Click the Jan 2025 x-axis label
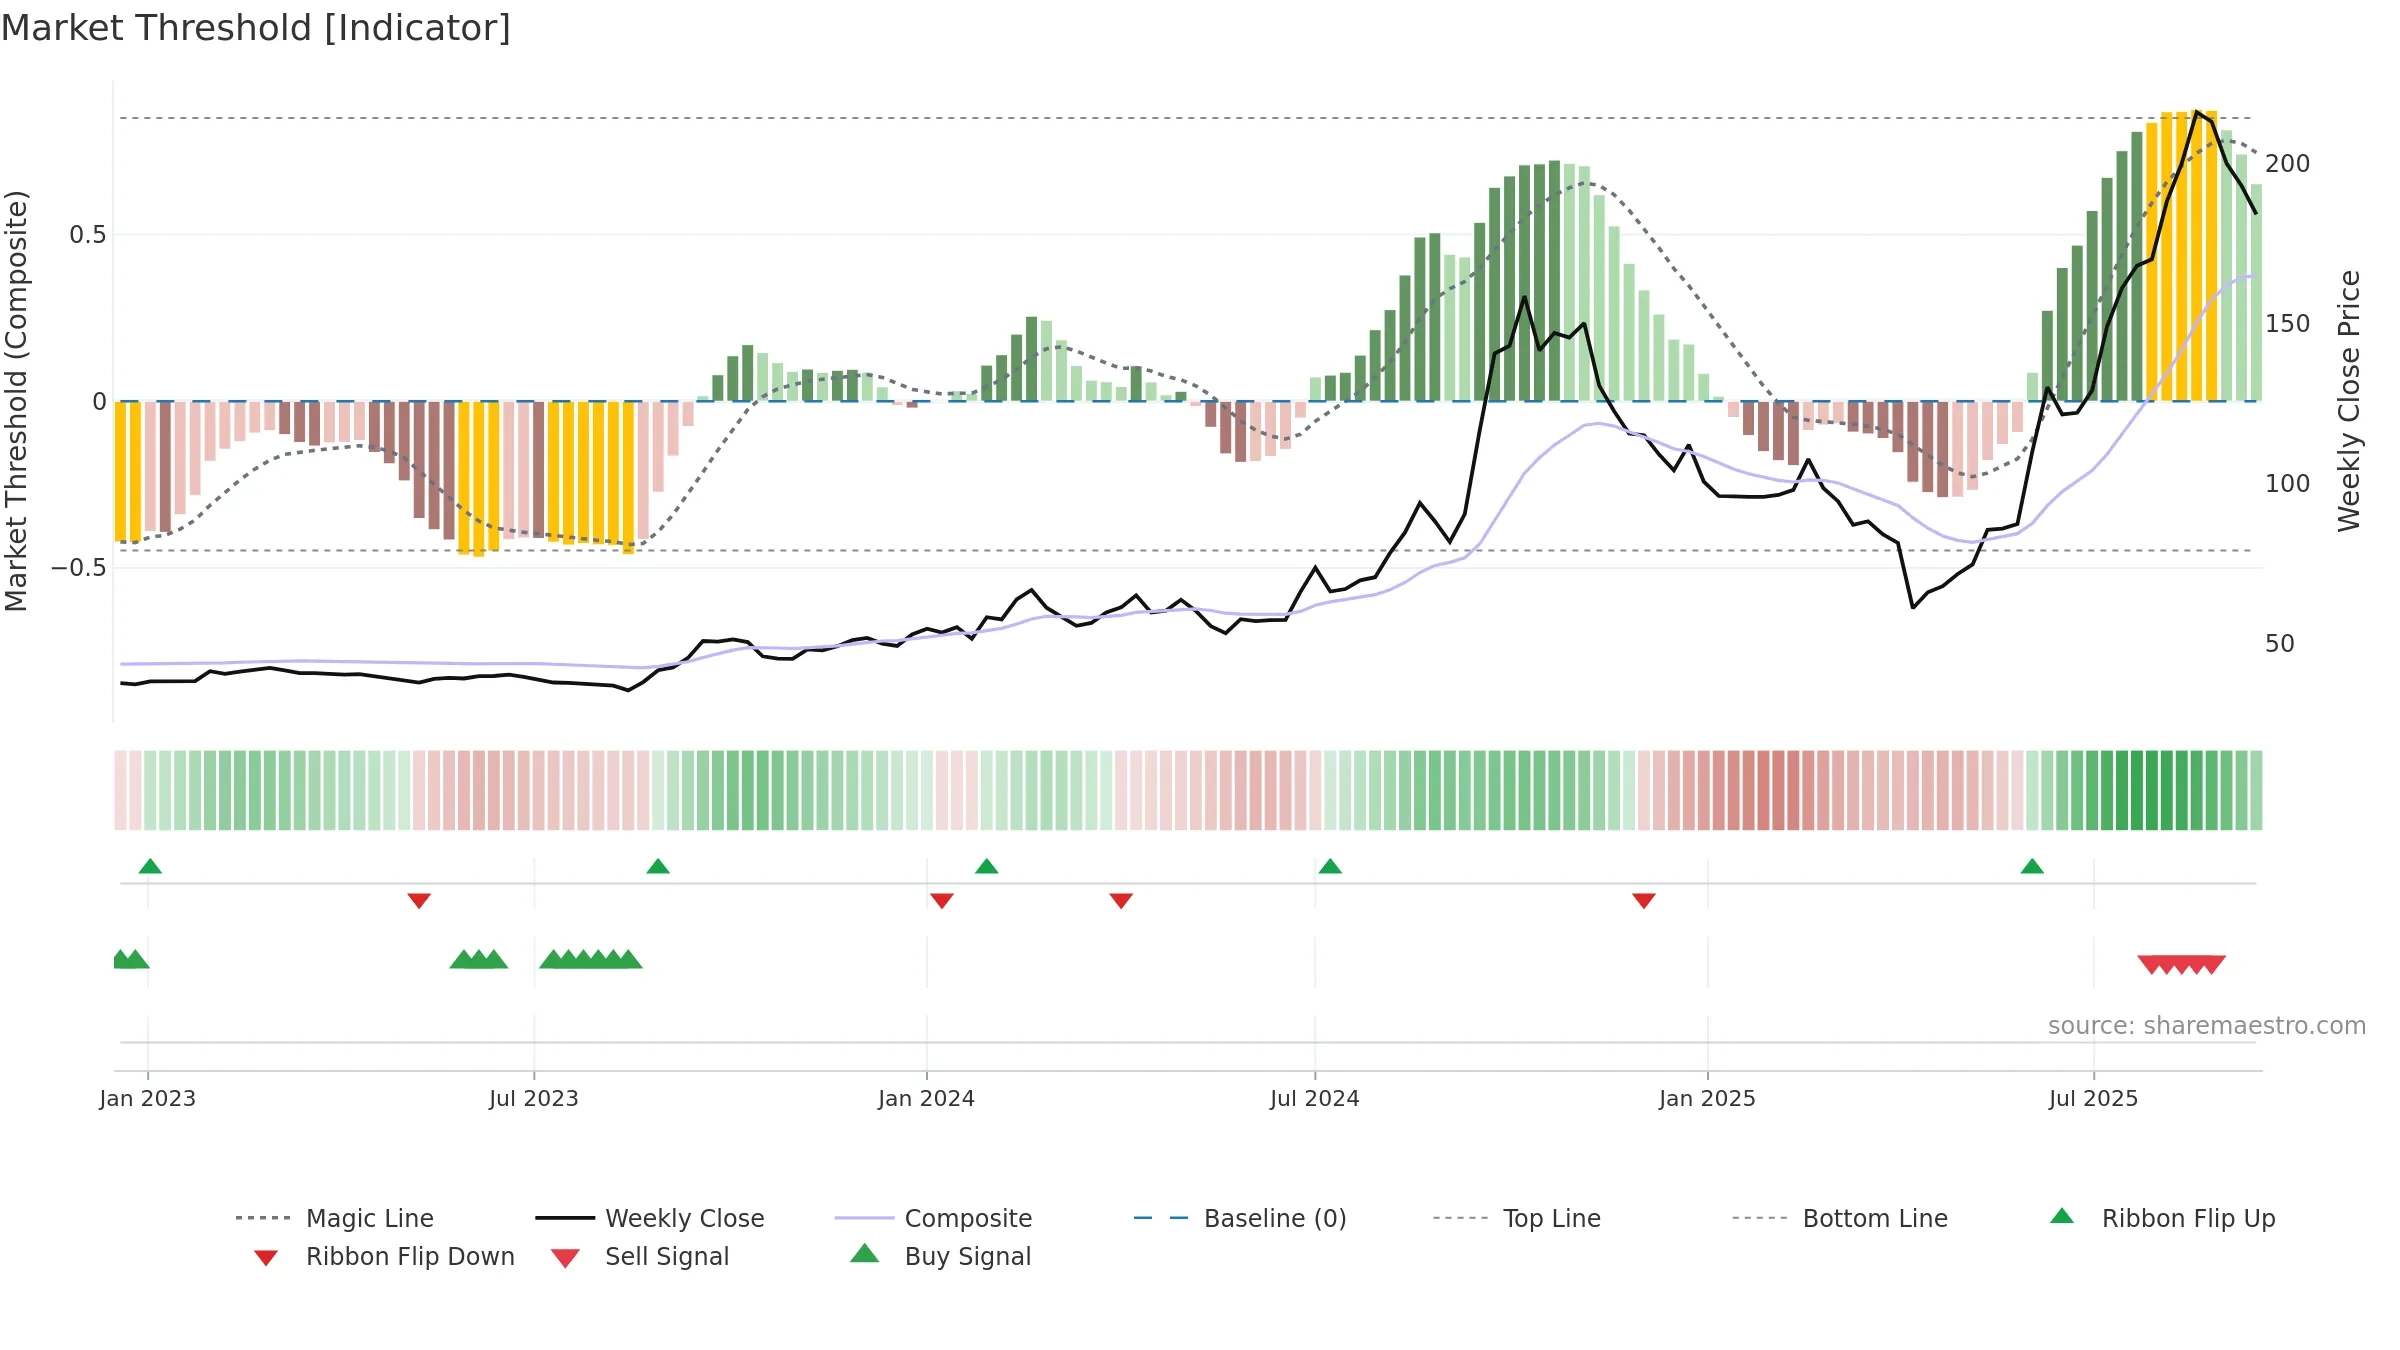 1708,1098
